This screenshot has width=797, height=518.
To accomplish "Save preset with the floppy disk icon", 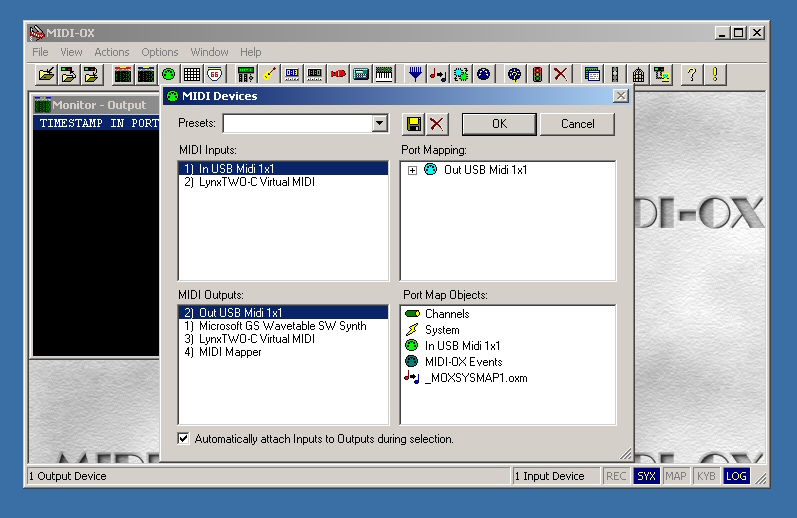I will click(x=414, y=124).
